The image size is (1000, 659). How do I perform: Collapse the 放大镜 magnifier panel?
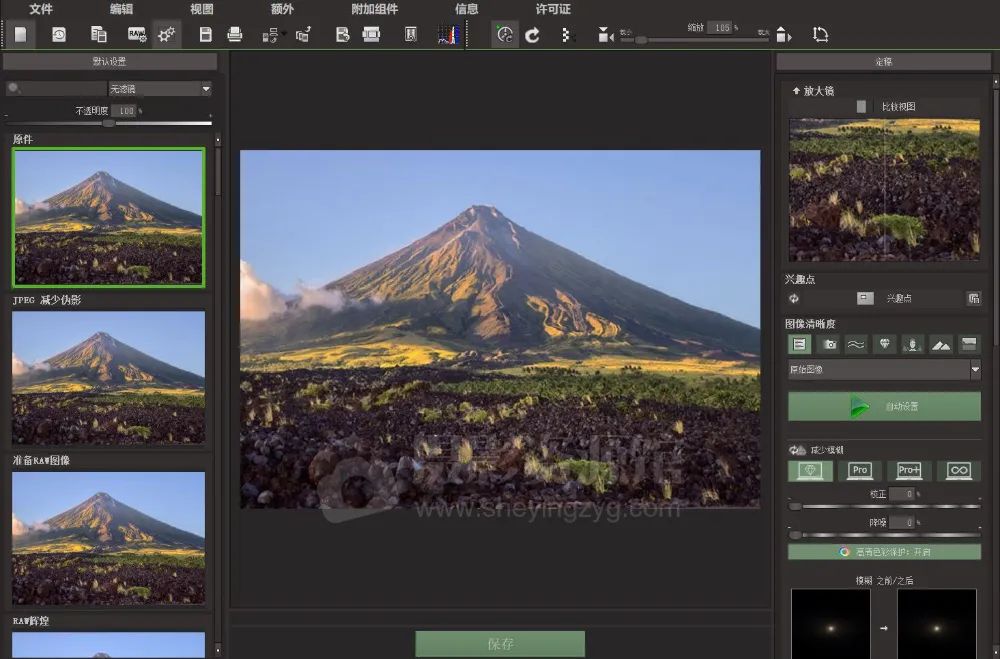tap(797, 90)
